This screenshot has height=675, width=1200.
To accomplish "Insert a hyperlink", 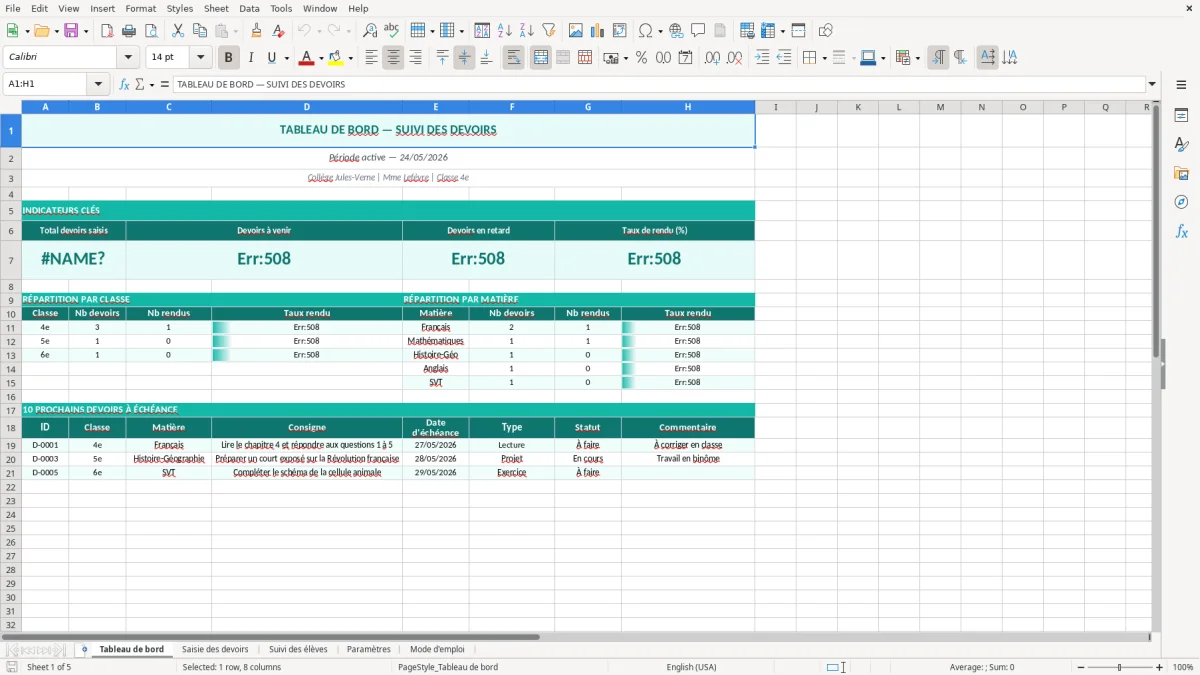I will (x=677, y=31).
